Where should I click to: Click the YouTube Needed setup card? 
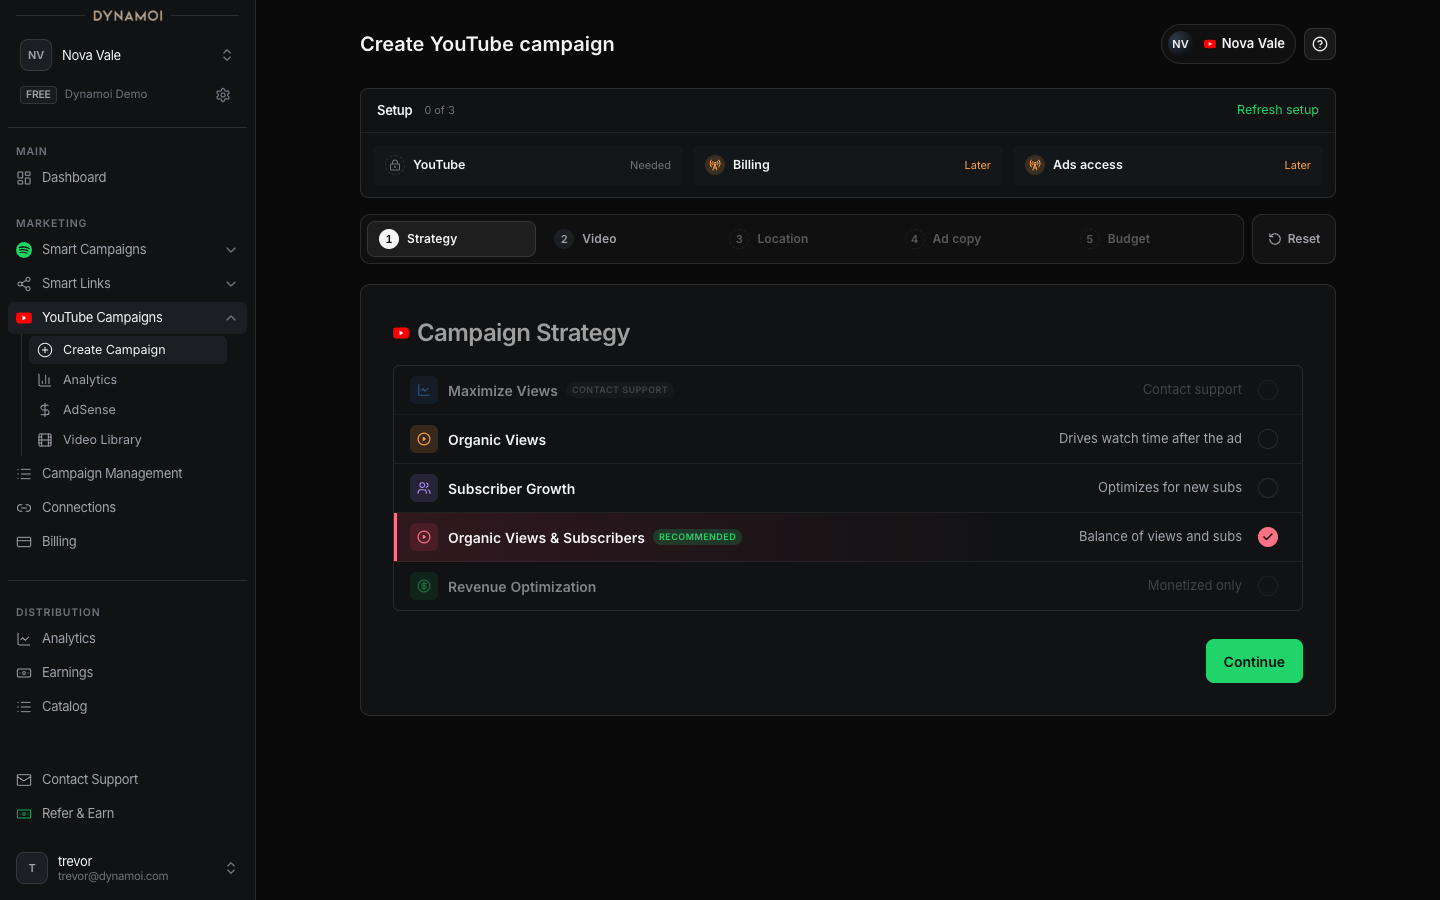coord(528,165)
